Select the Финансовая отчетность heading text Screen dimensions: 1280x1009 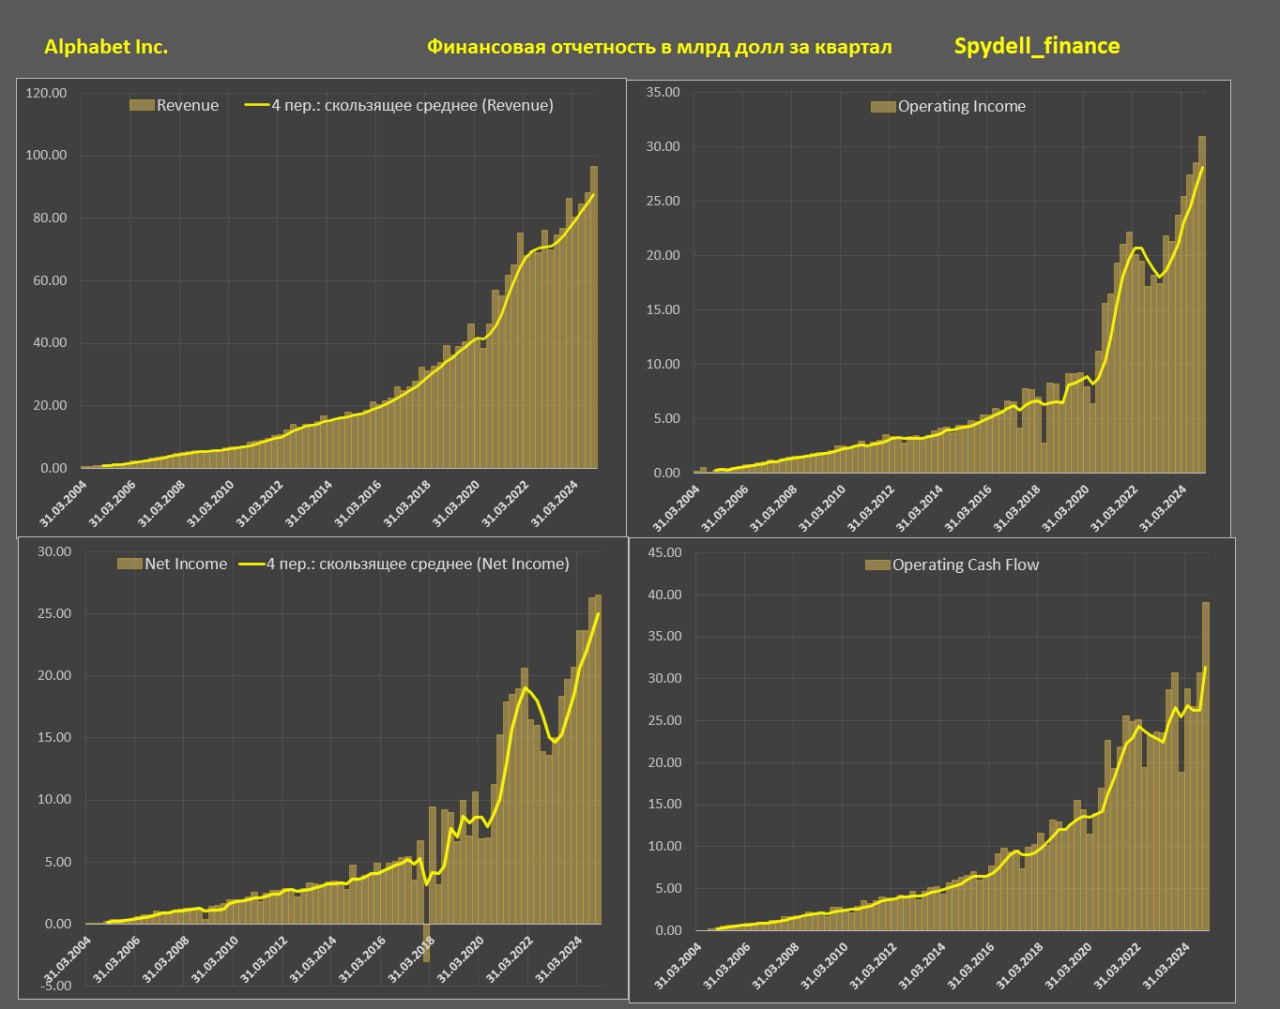click(659, 47)
